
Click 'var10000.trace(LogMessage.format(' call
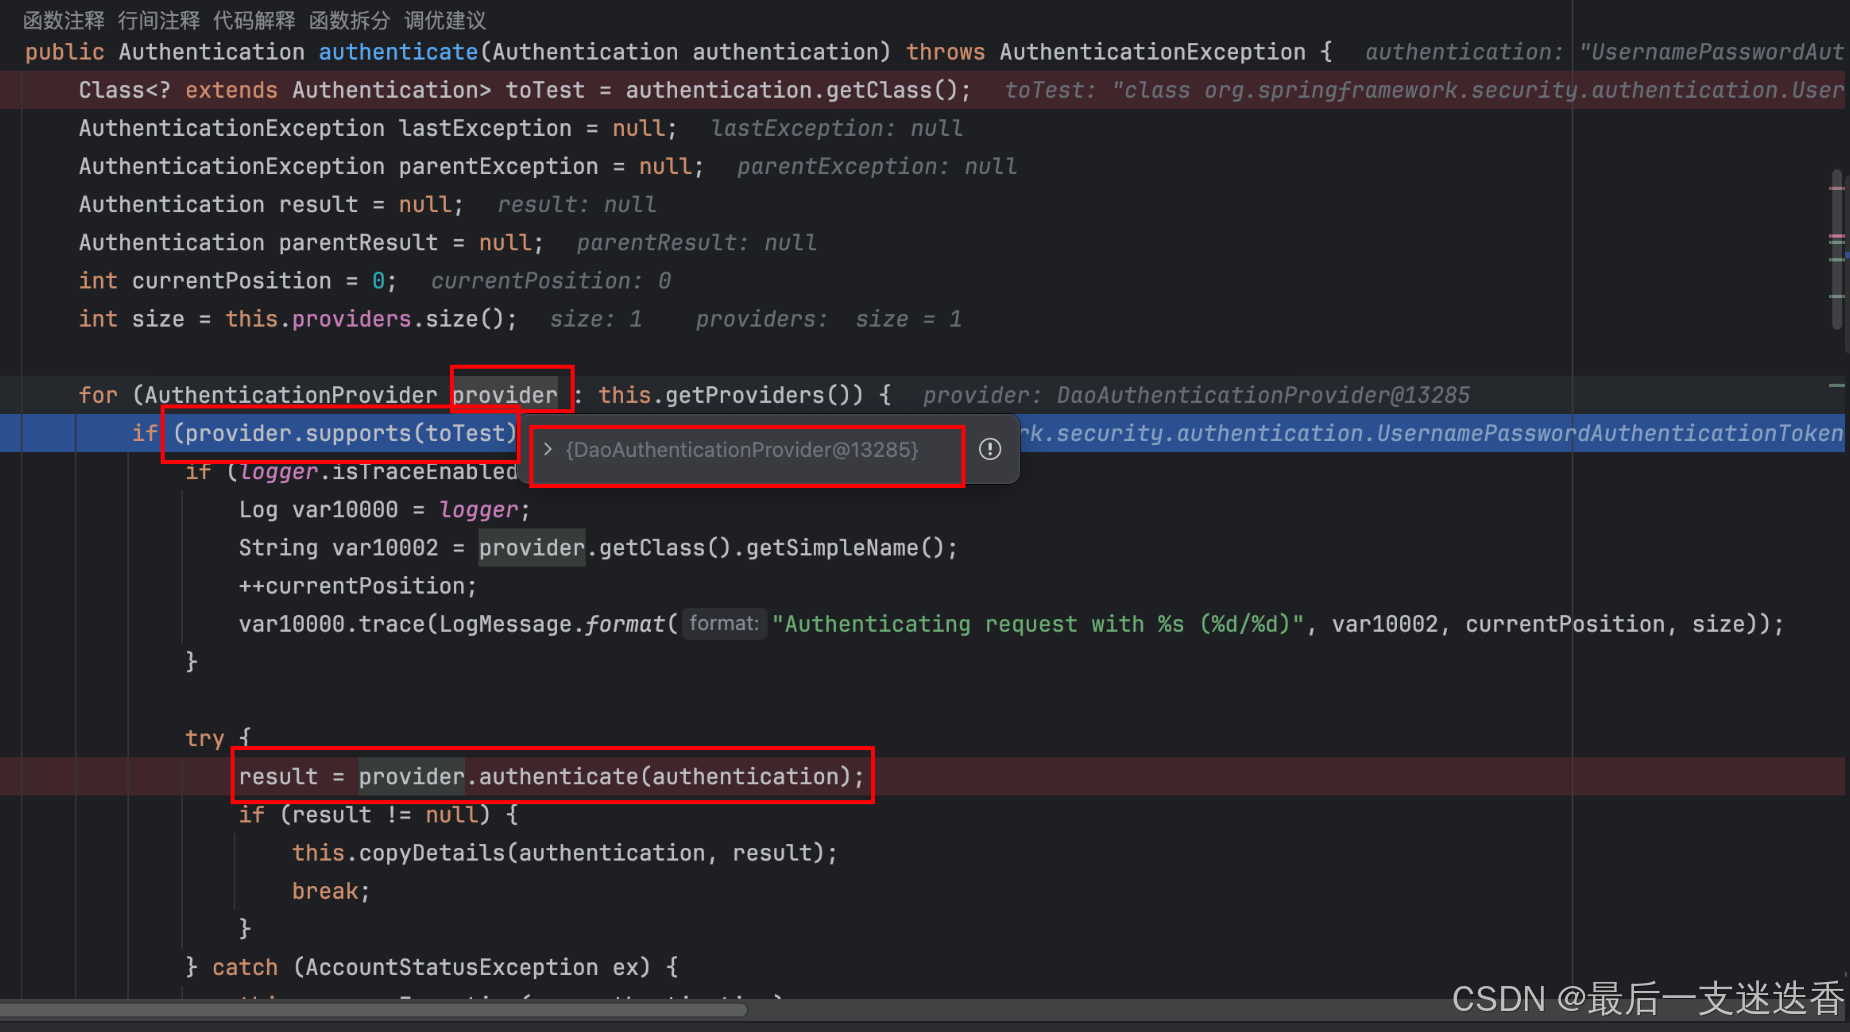pos(458,624)
